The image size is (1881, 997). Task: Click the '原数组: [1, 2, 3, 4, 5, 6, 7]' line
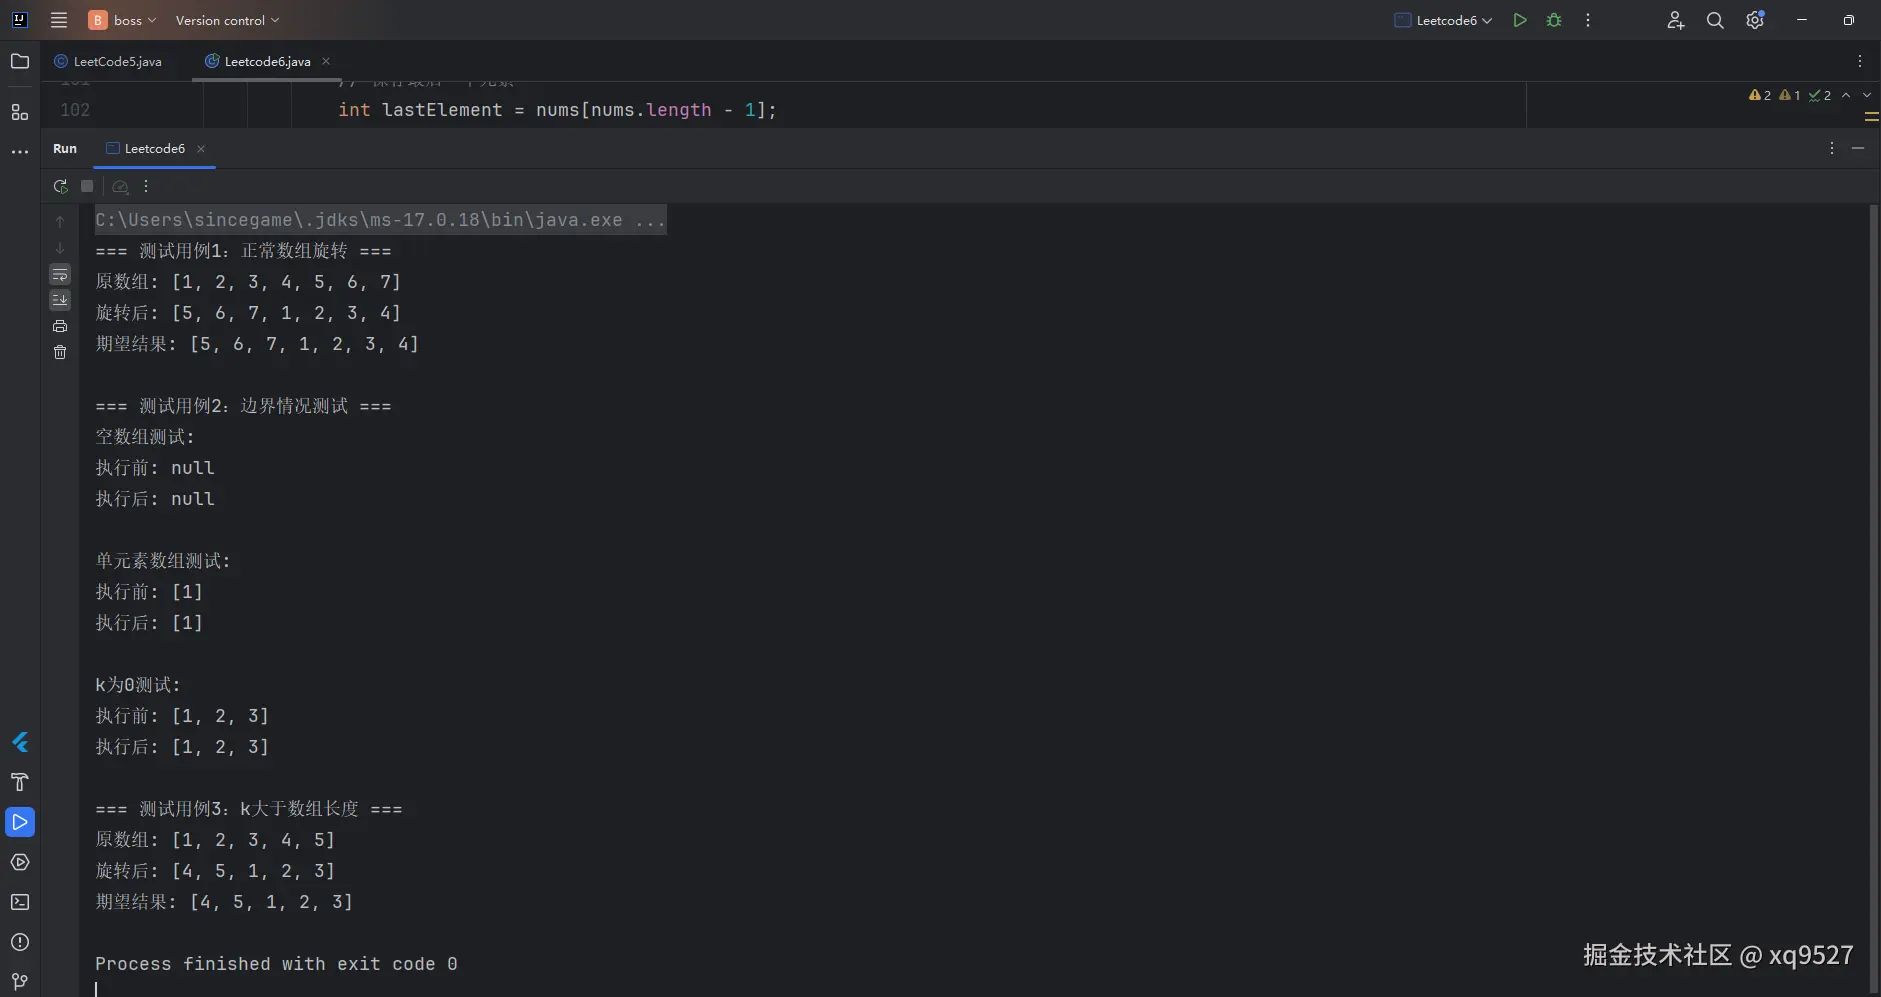click(x=248, y=282)
